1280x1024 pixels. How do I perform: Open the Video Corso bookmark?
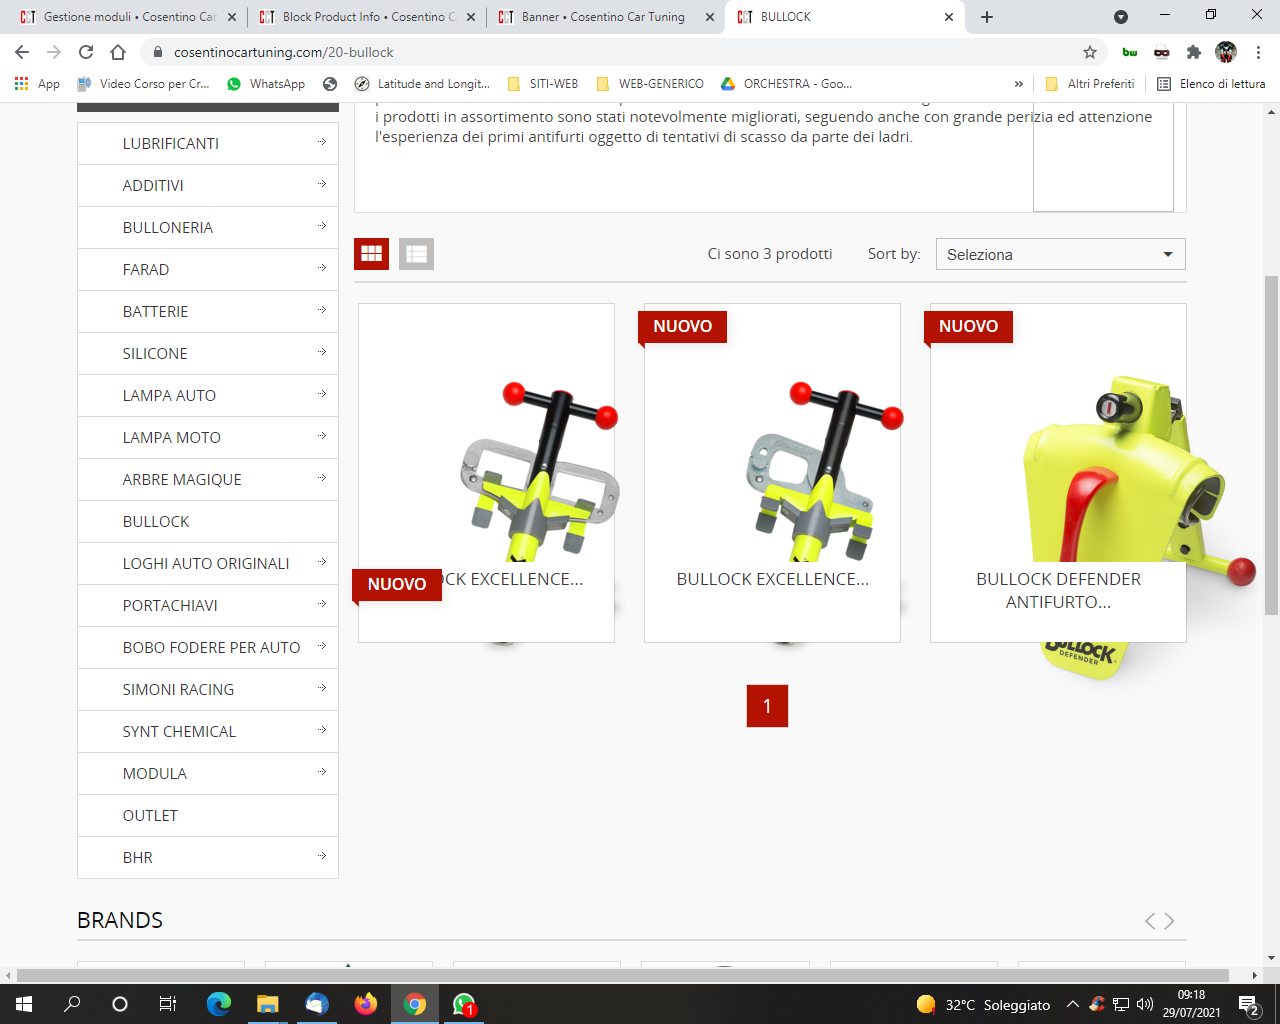(143, 84)
